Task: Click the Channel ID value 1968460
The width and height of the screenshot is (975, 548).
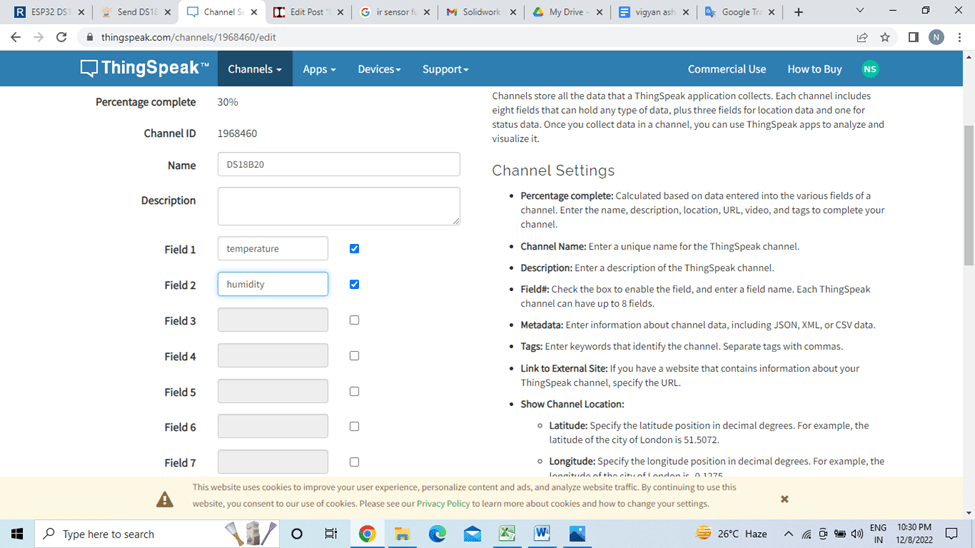Action: pos(237,133)
